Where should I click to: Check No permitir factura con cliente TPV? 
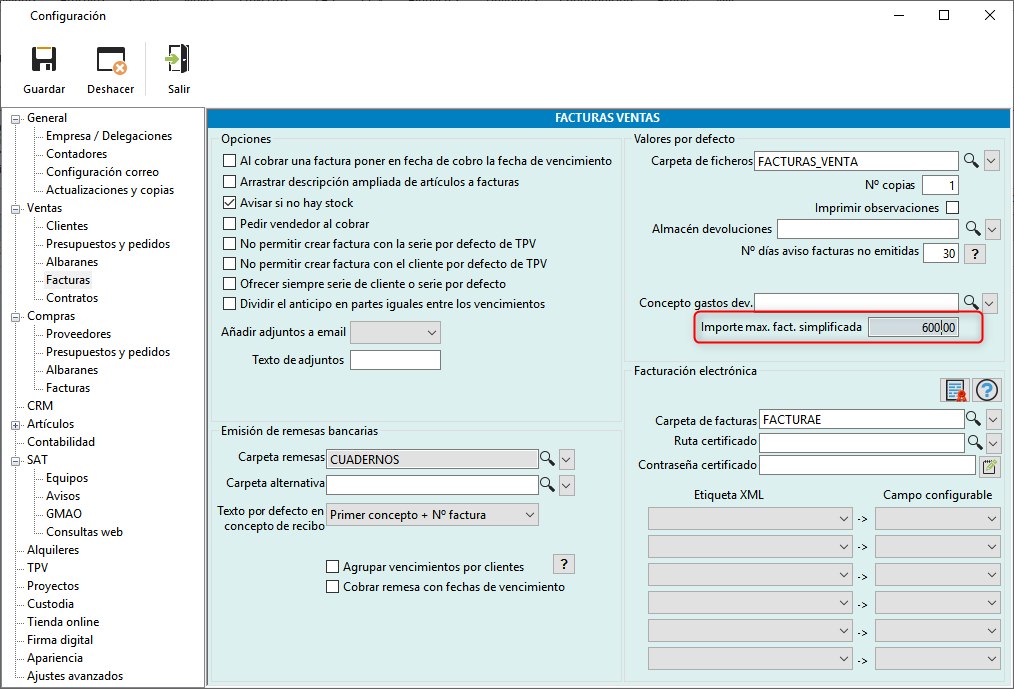[x=230, y=264]
